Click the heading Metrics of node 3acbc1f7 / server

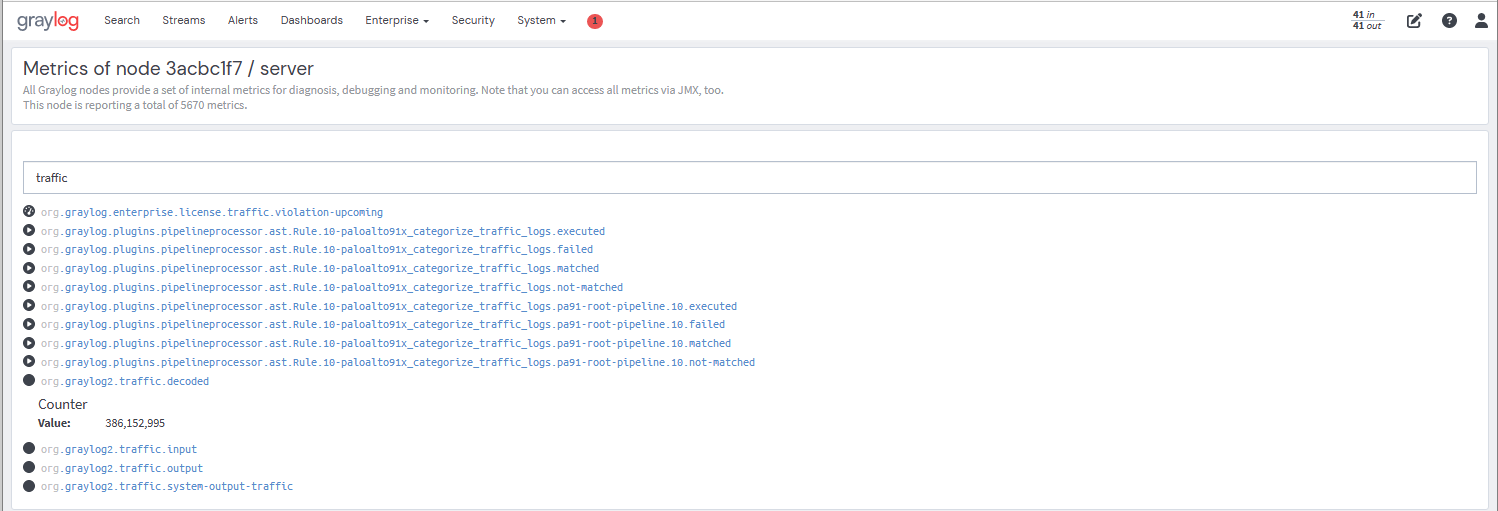coord(168,69)
